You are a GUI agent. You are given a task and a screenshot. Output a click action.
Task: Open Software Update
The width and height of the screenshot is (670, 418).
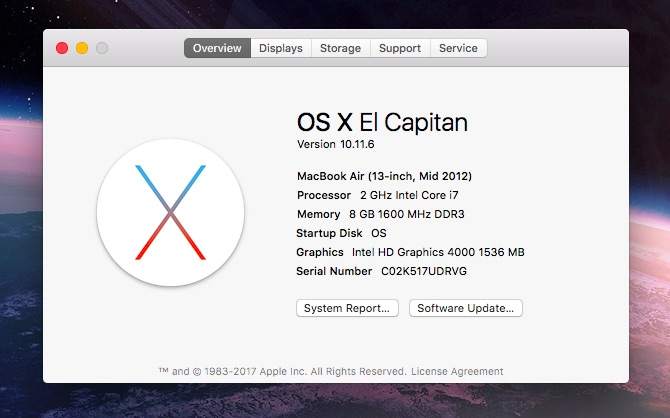coord(466,308)
